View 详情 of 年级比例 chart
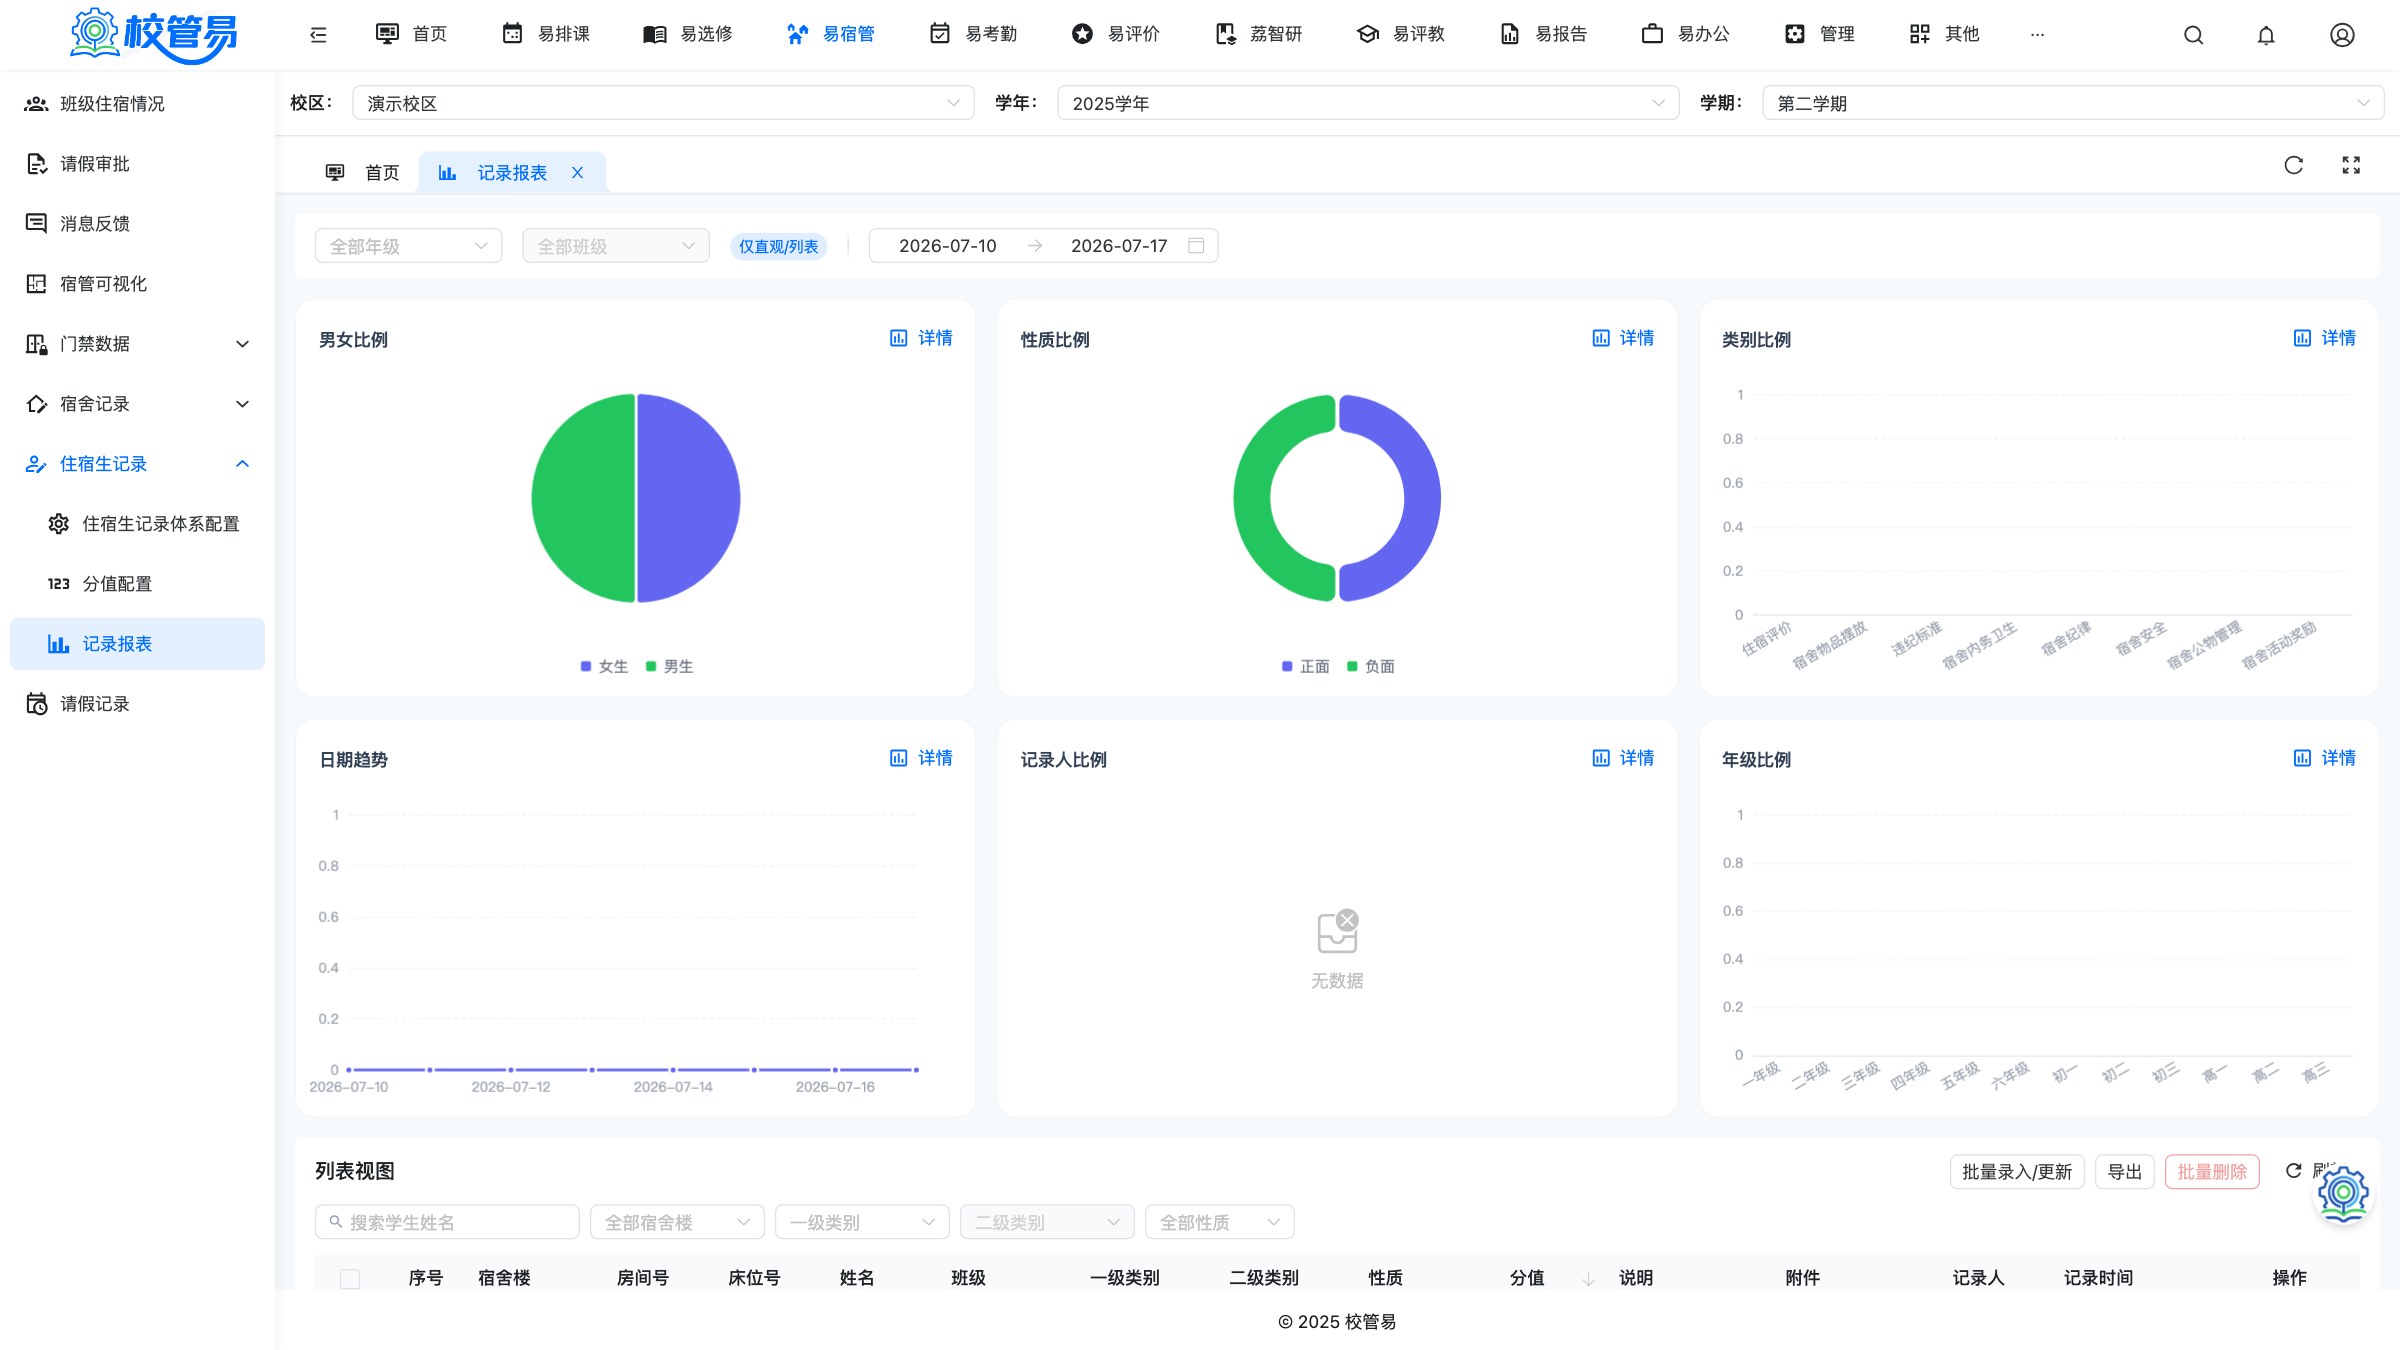 [2324, 758]
